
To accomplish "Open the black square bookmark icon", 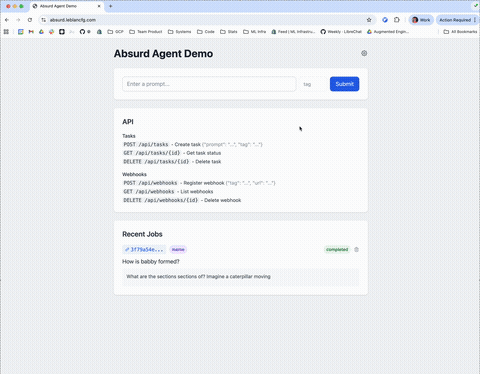I will point(62,32).
